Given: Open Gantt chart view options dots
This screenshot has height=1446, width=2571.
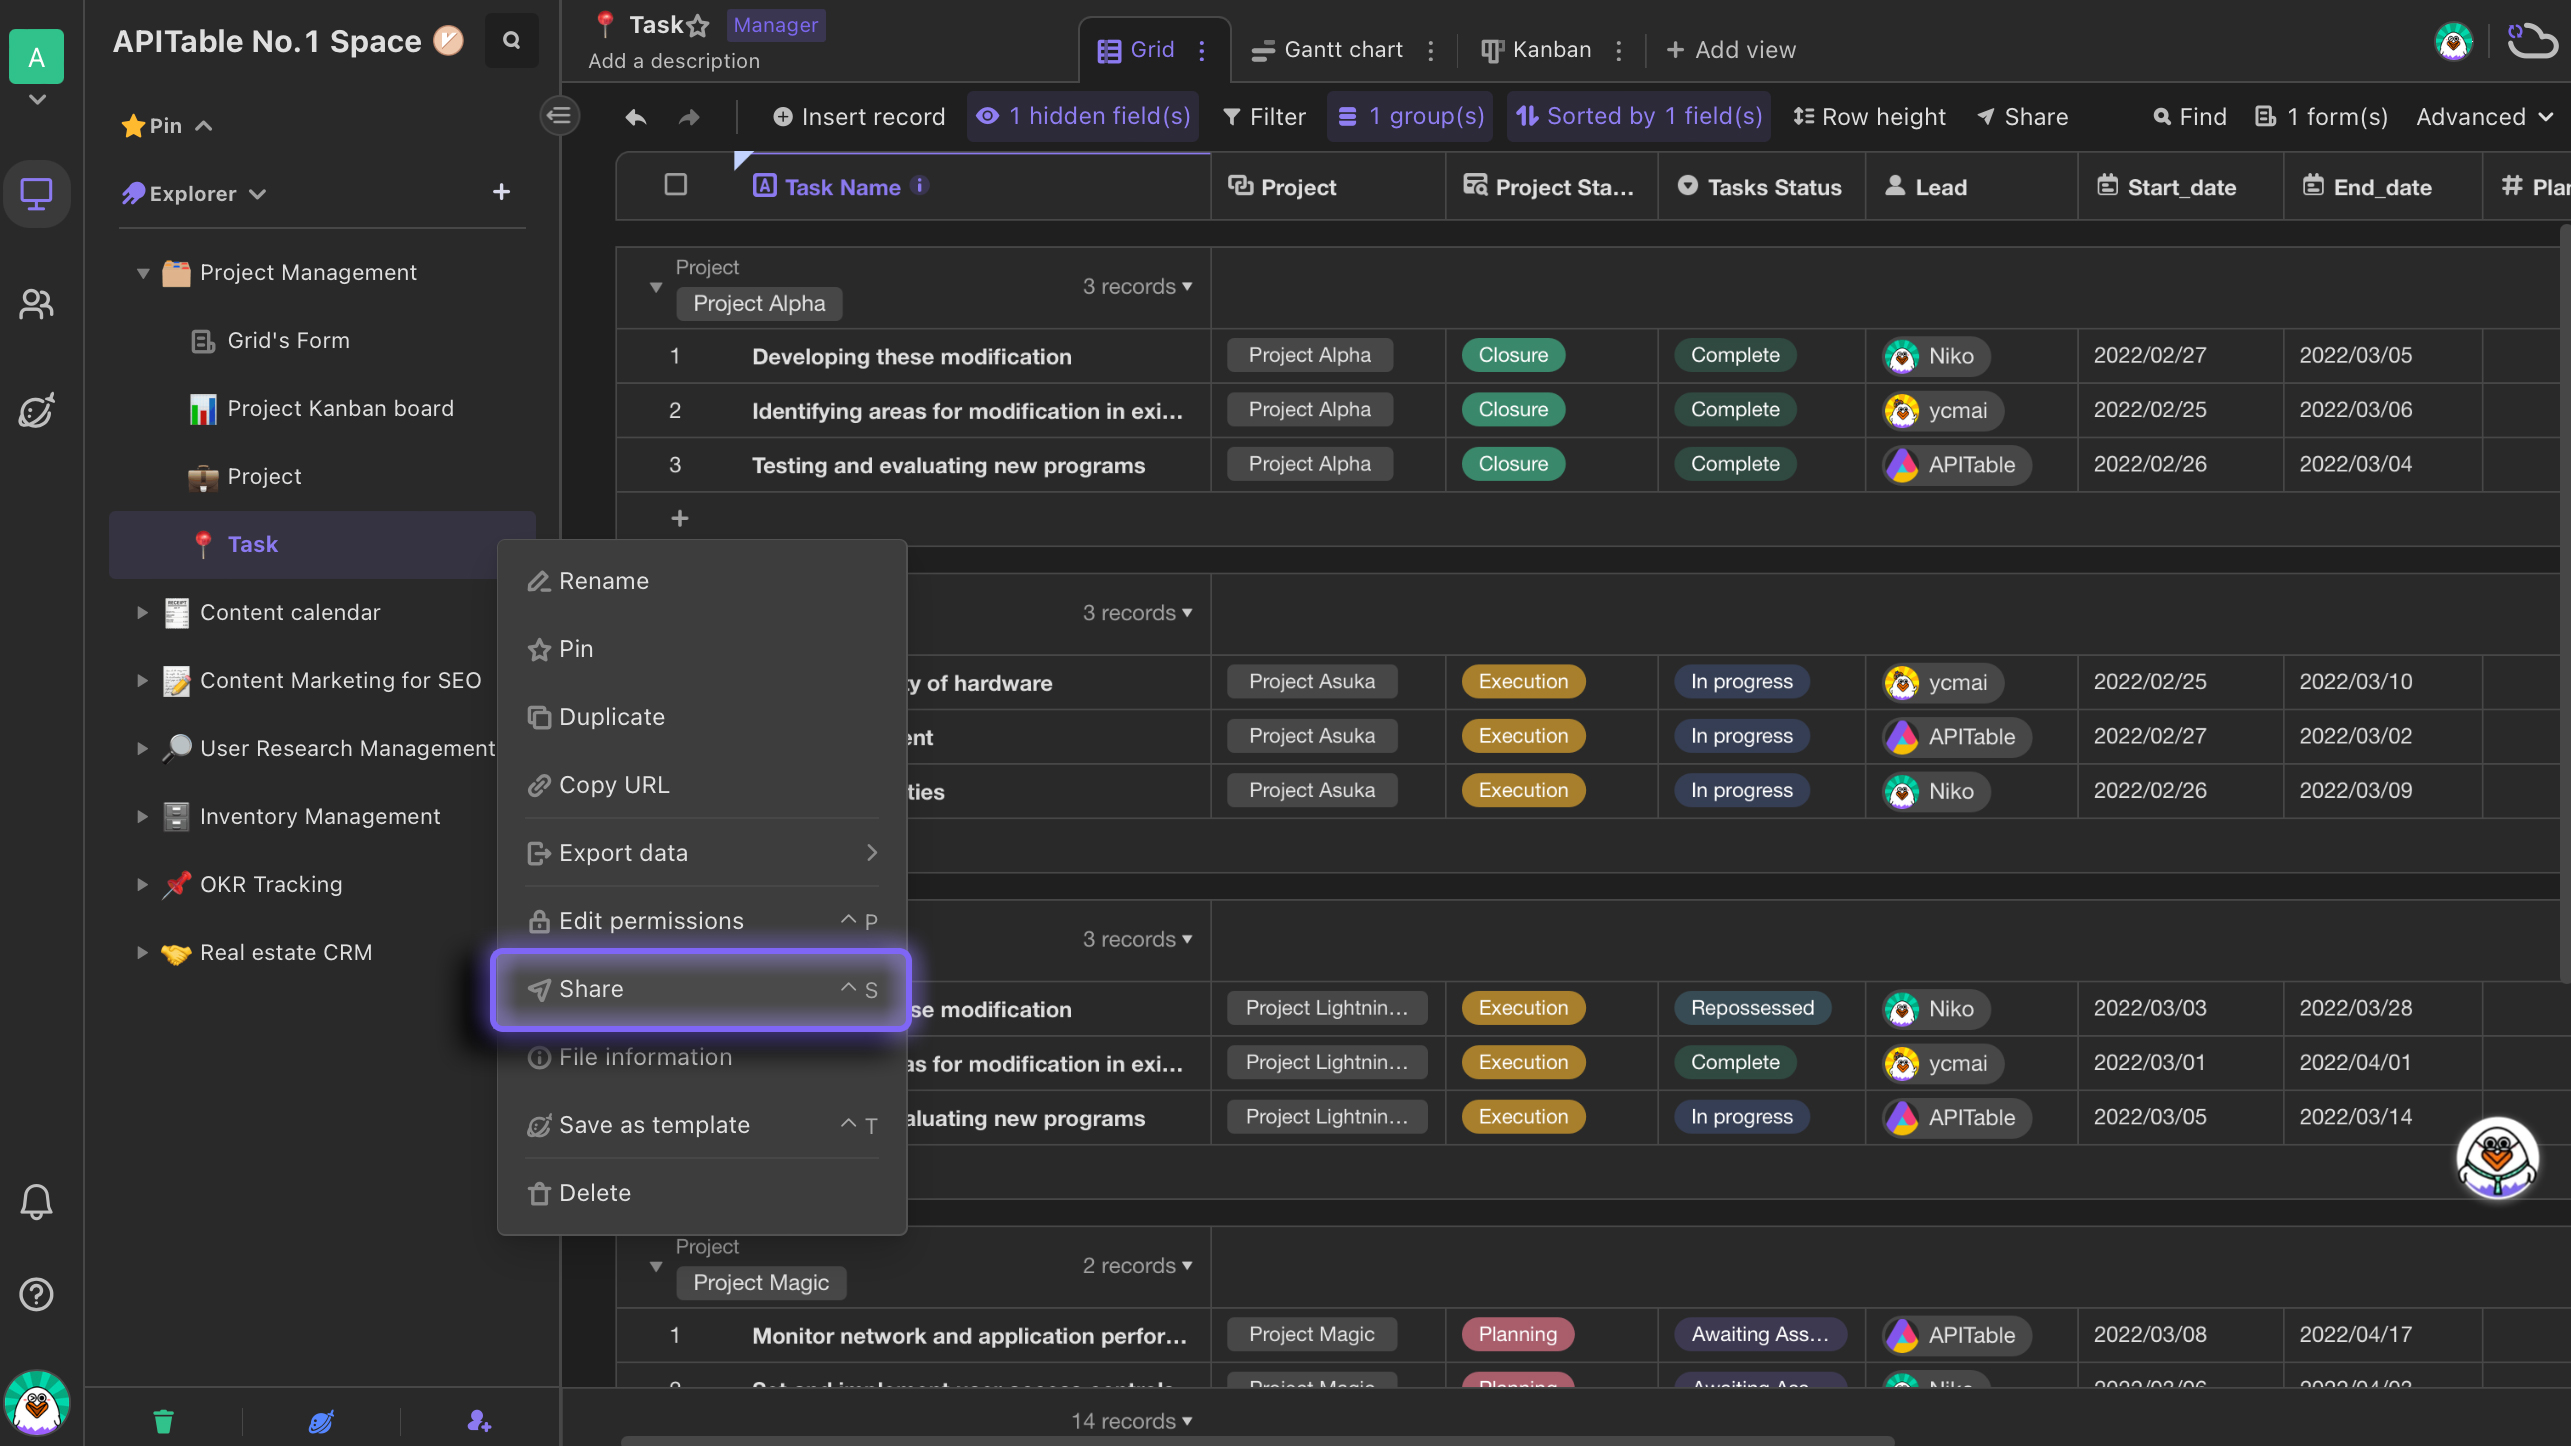Looking at the screenshot, I should tap(1431, 50).
